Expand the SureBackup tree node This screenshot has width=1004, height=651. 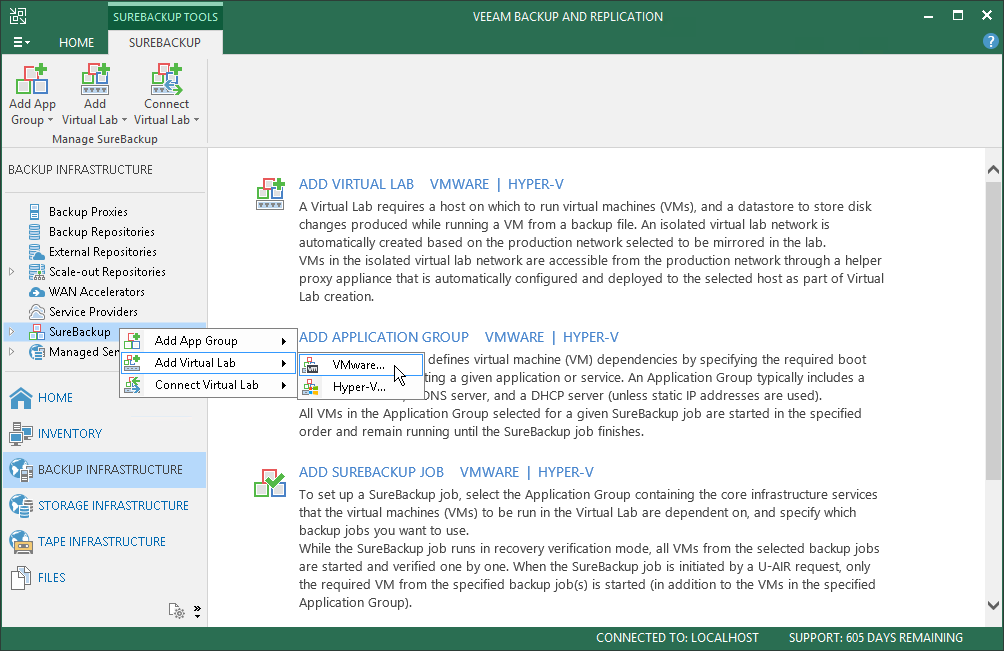(x=12, y=332)
